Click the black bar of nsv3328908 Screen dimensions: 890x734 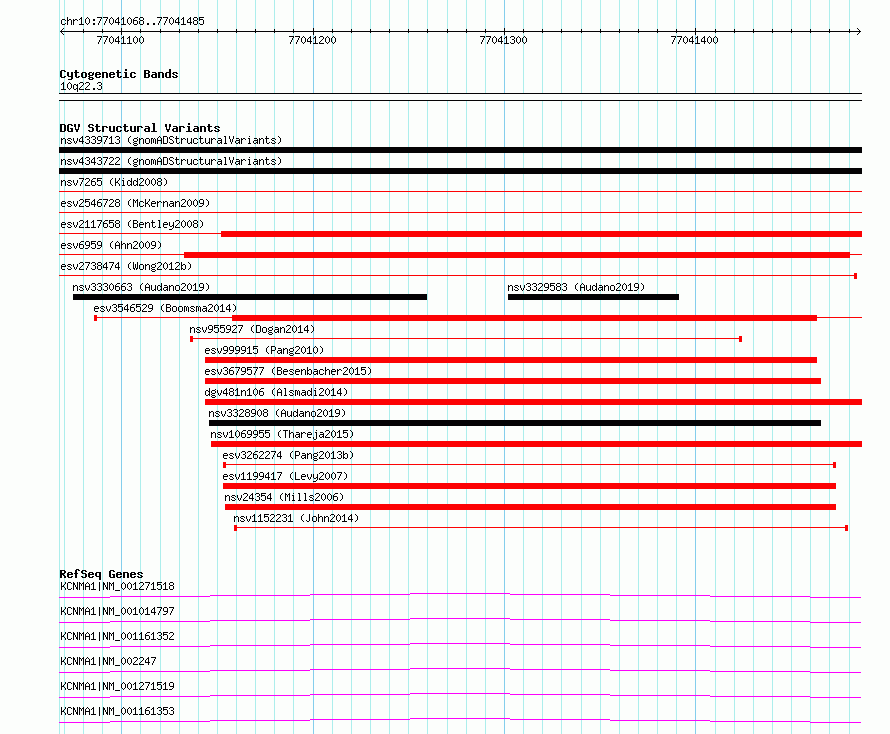click(515, 423)
